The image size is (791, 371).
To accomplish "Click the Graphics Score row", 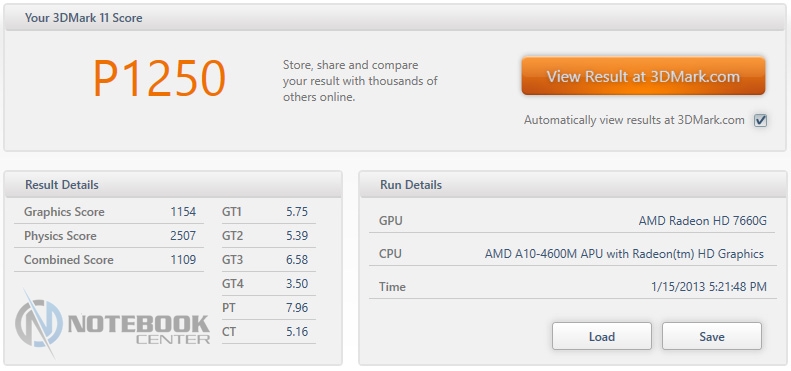I will click(x=109, y=212).
